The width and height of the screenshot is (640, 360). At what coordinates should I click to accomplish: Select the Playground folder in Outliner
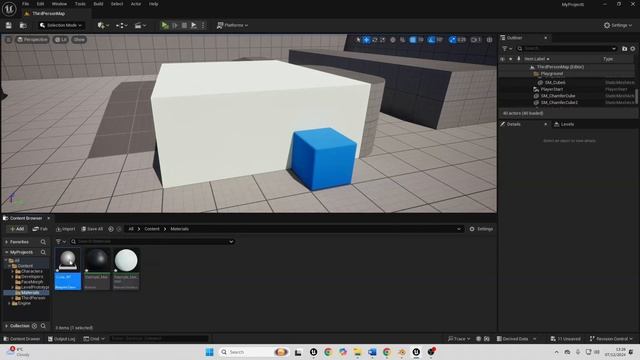tap(551, 74)
